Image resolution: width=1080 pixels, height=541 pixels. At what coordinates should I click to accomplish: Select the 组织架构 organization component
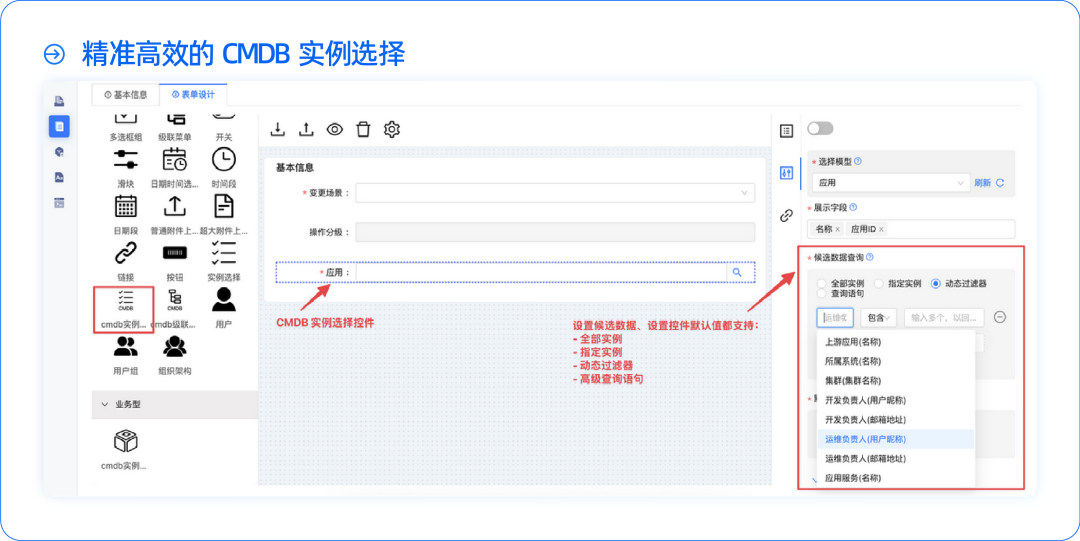pyautogui.click(x=174, y=346)
